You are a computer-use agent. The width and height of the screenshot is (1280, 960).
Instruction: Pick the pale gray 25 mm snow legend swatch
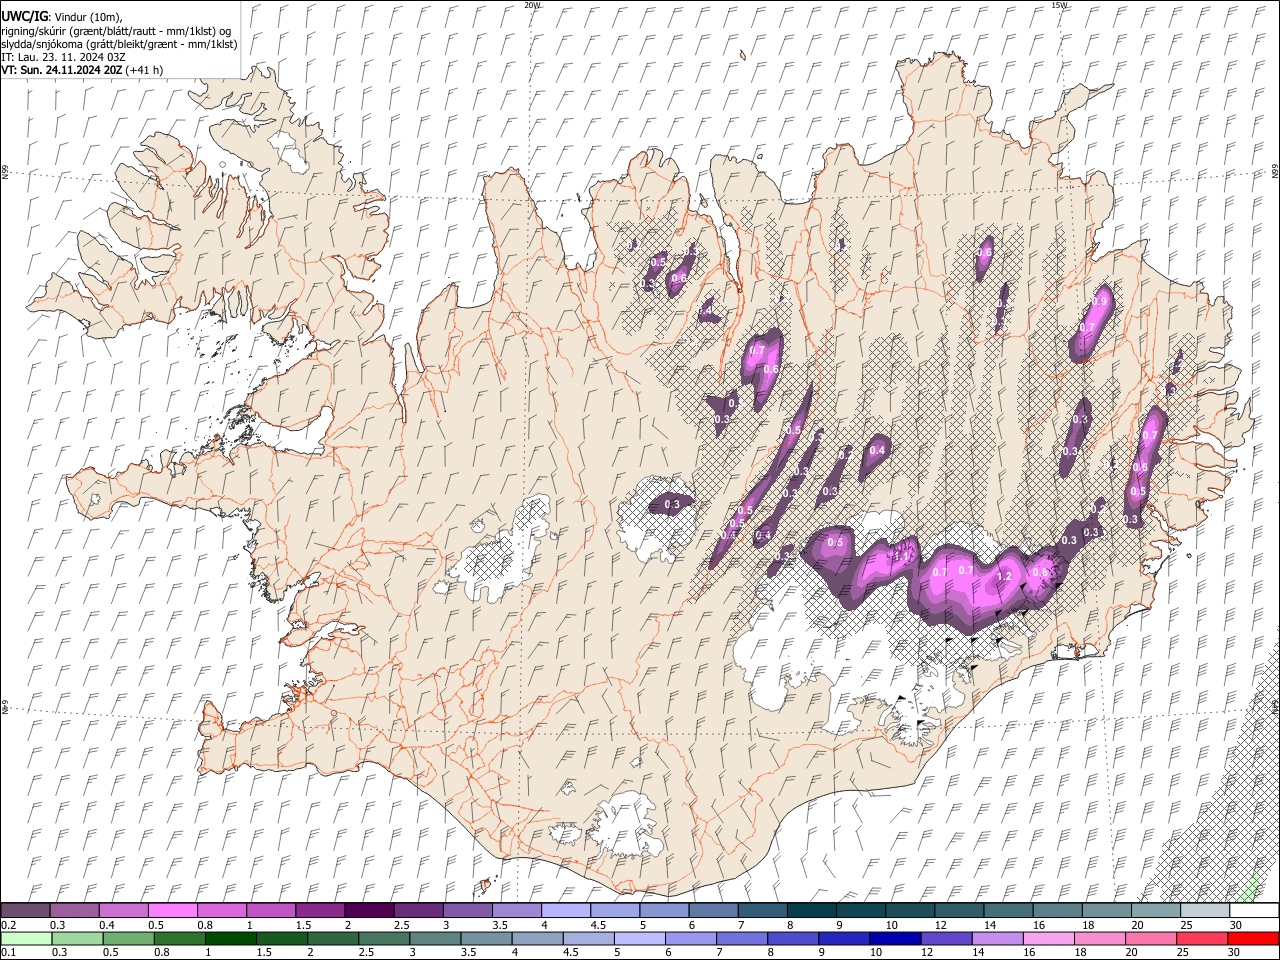(x=1204, y=910)
